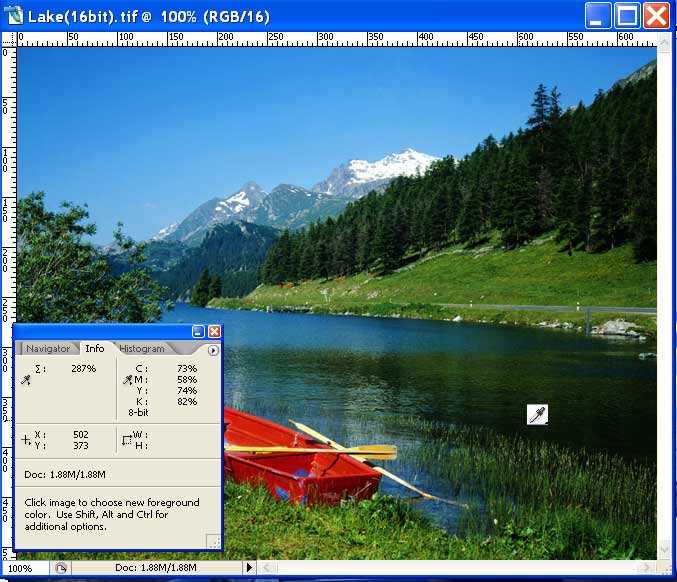This screenshot has height=582, width=677.
Task: Open the Histogram tab
Action: tap(142, 349)
